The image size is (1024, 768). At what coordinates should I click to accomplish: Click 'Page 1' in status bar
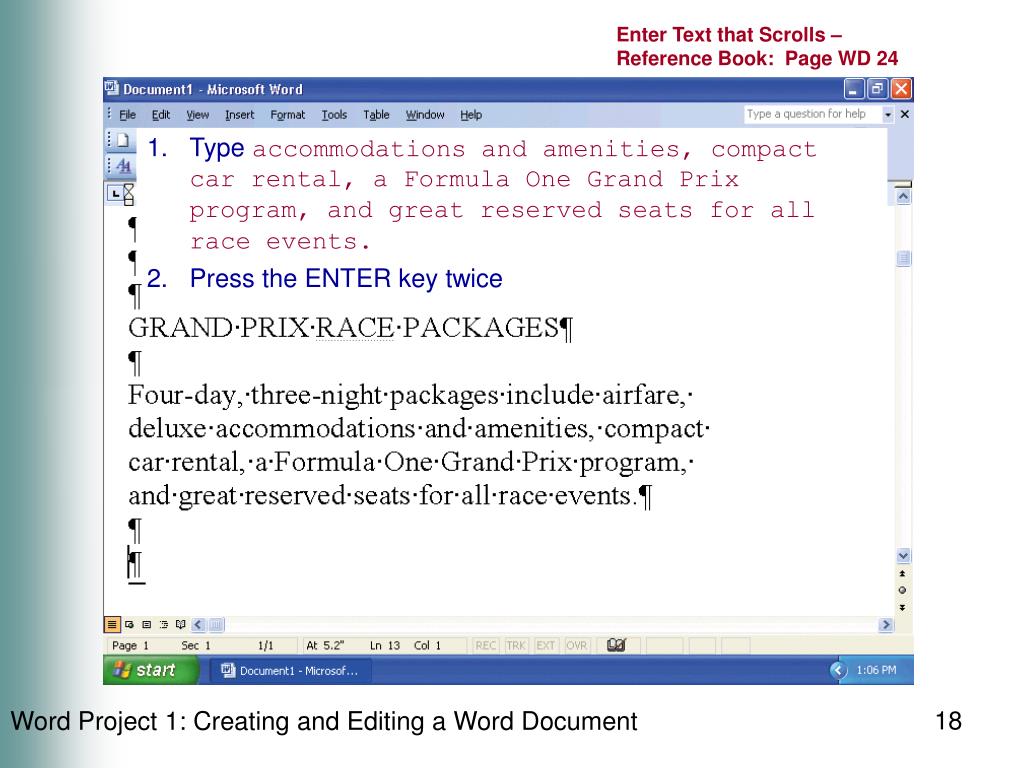(130, 645)
